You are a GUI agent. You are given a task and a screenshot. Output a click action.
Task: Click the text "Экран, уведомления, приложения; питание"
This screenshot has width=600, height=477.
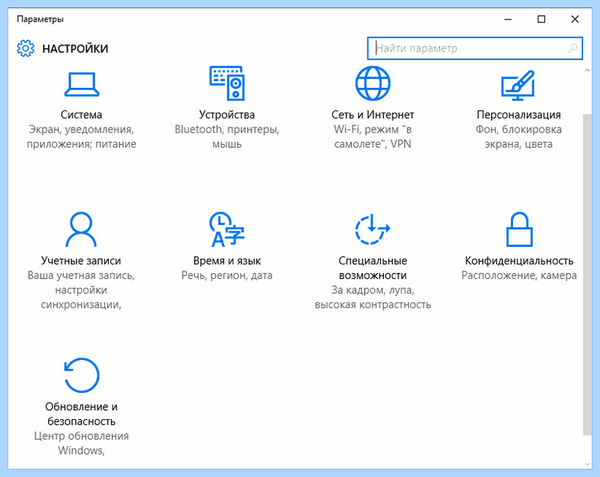coord(81,137)
